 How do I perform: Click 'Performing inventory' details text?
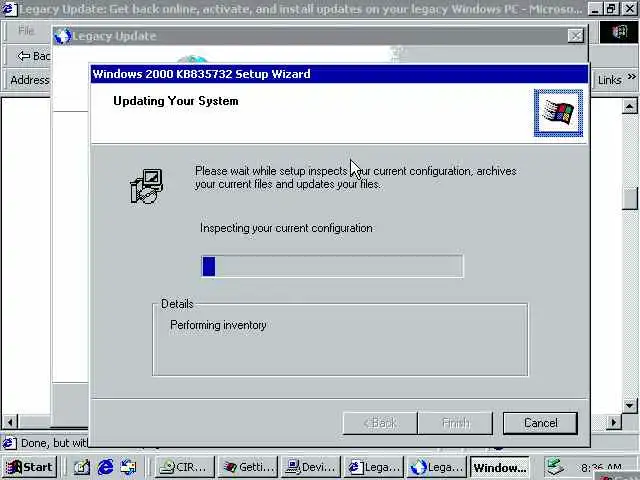click(218, 325)
